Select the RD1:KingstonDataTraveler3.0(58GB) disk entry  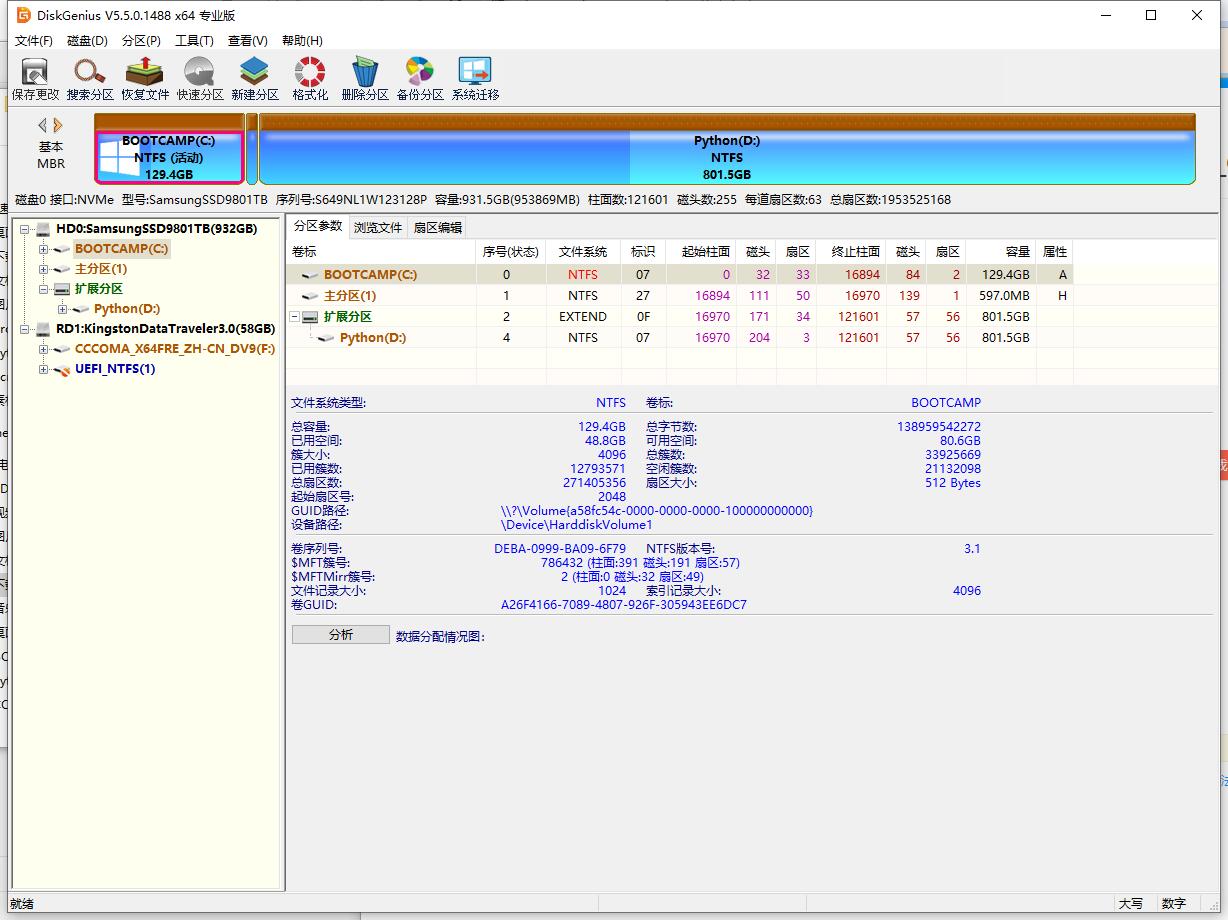[x=165, y=329]
